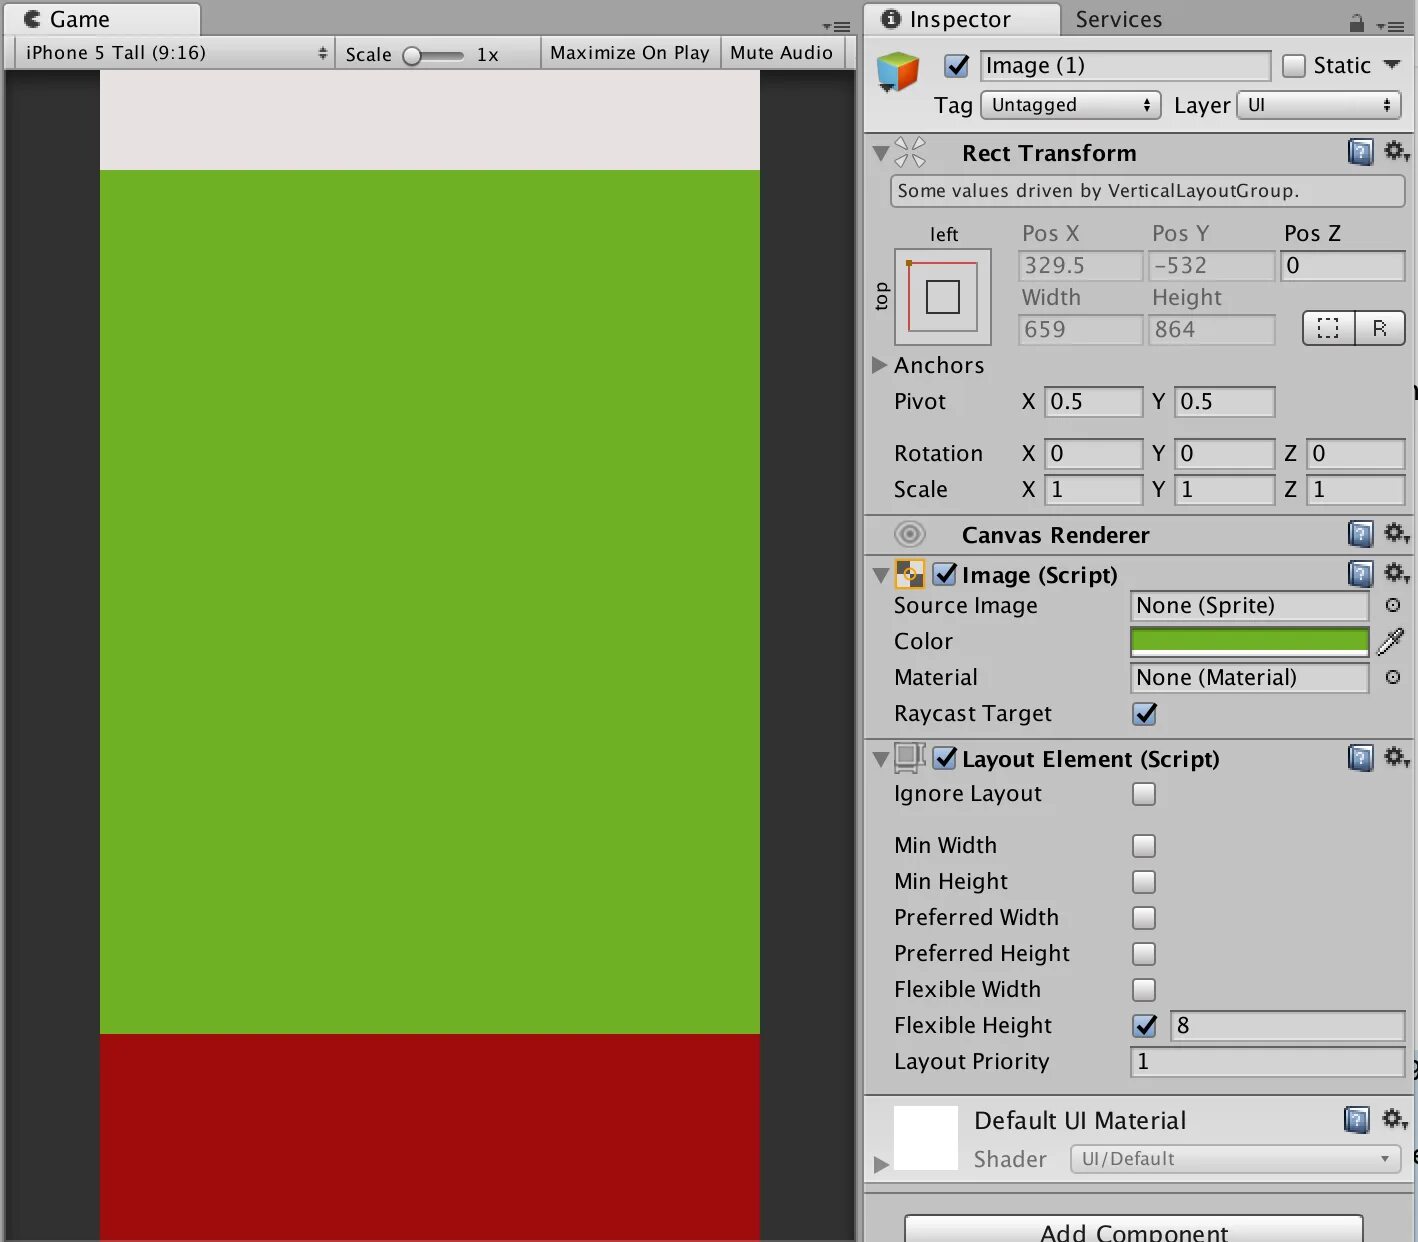Disable the Layout Element component checkbox
The image size is (1418, 1242).
(945, 758)
